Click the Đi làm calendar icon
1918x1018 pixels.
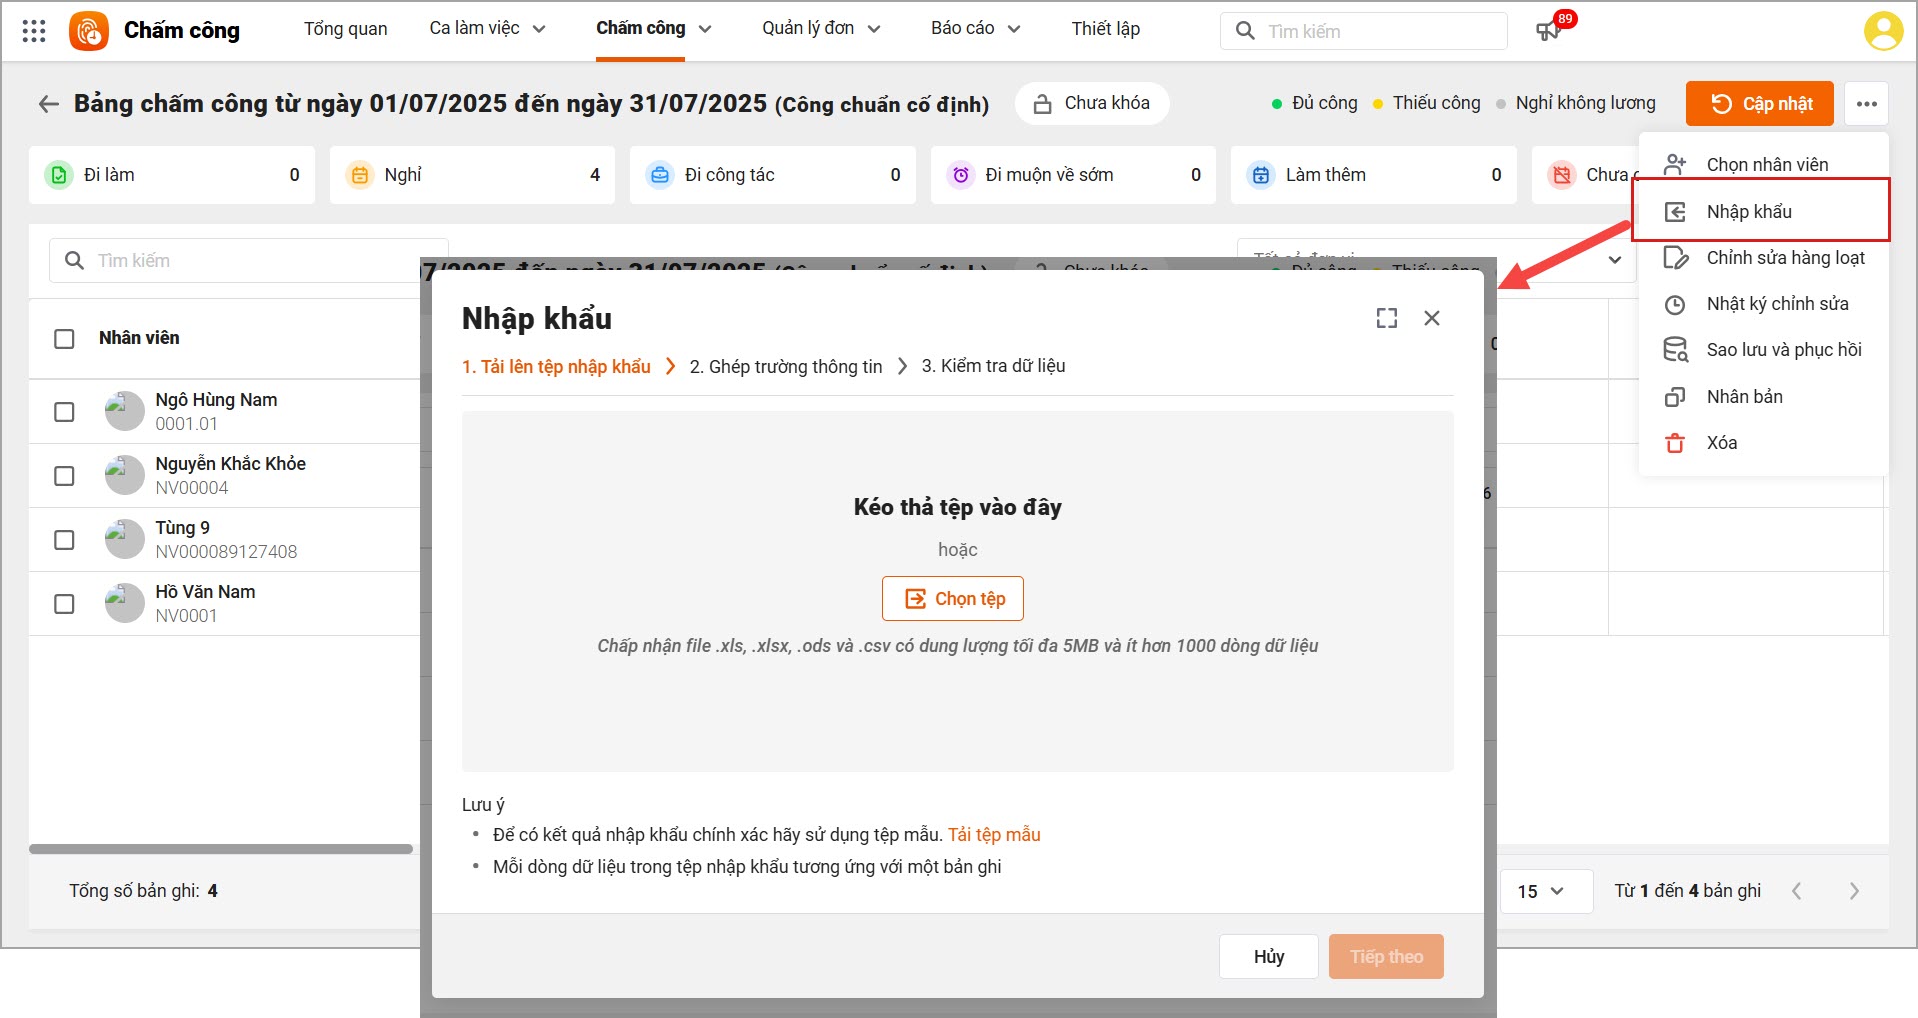59,175
